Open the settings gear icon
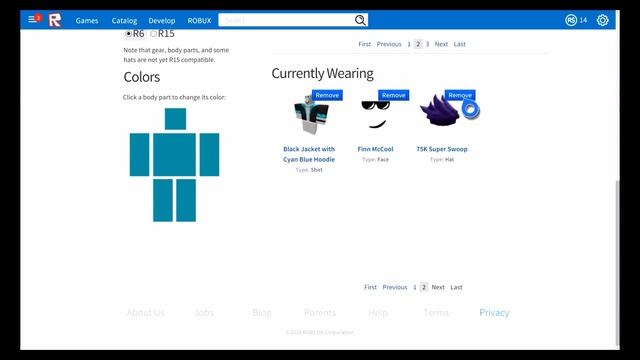Image resolution: width=640 pixels, height=360 pixels. [602, 20]
